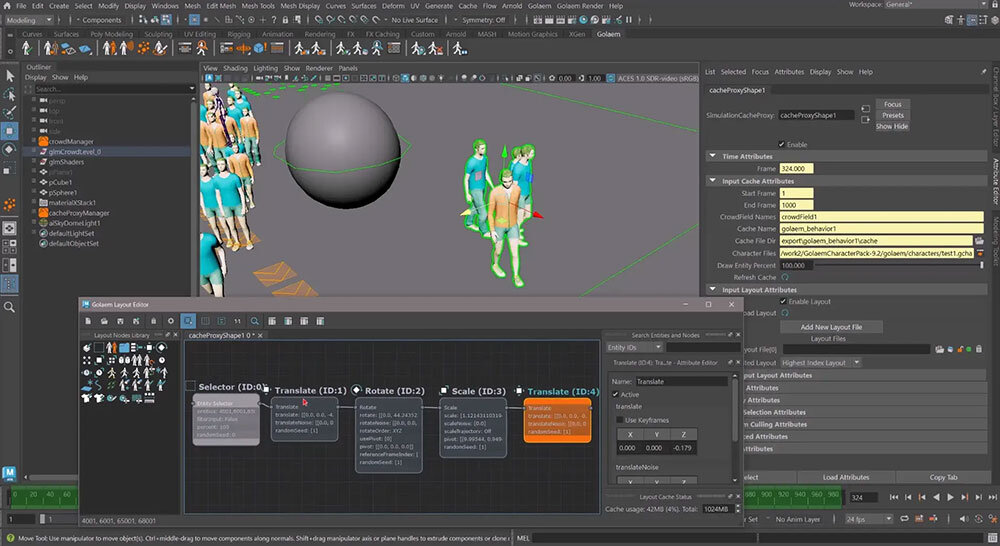Toggle the Enable checkbox in the Attribute Editor

pyautogui.click(x=781, y=145)
